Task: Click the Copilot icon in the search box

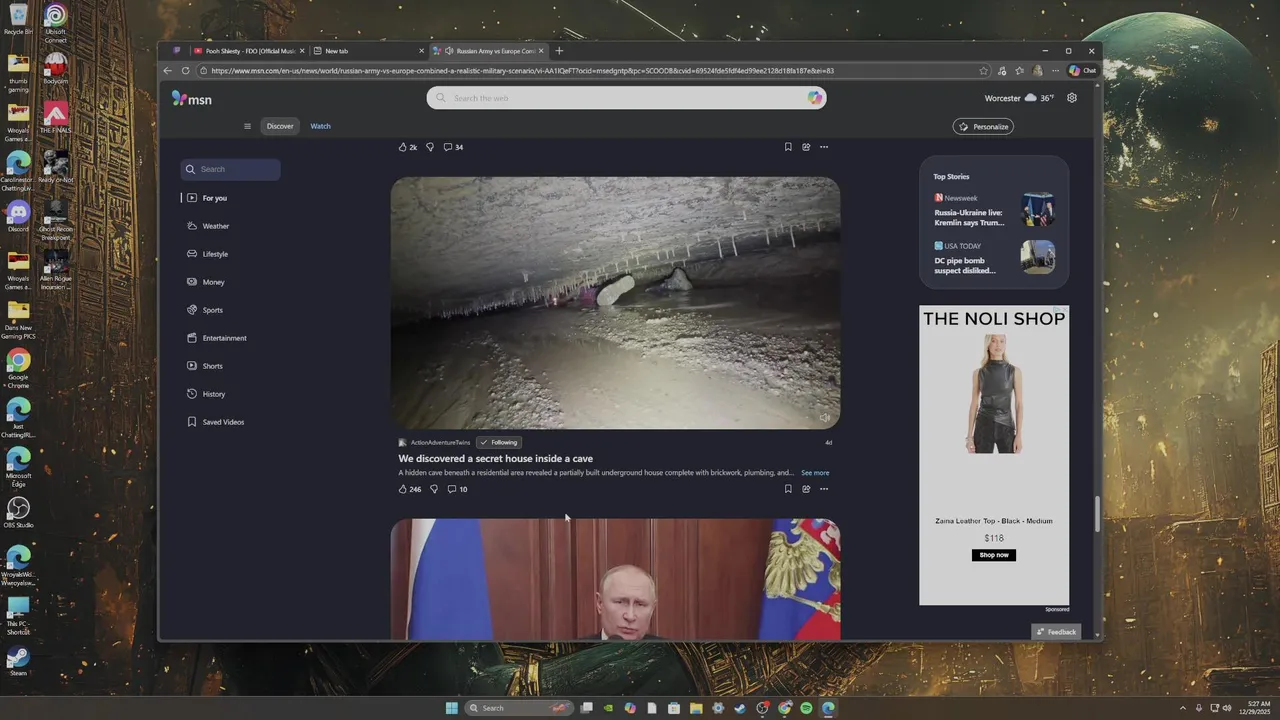Action: pyautogui.click(x=815, y=98)
